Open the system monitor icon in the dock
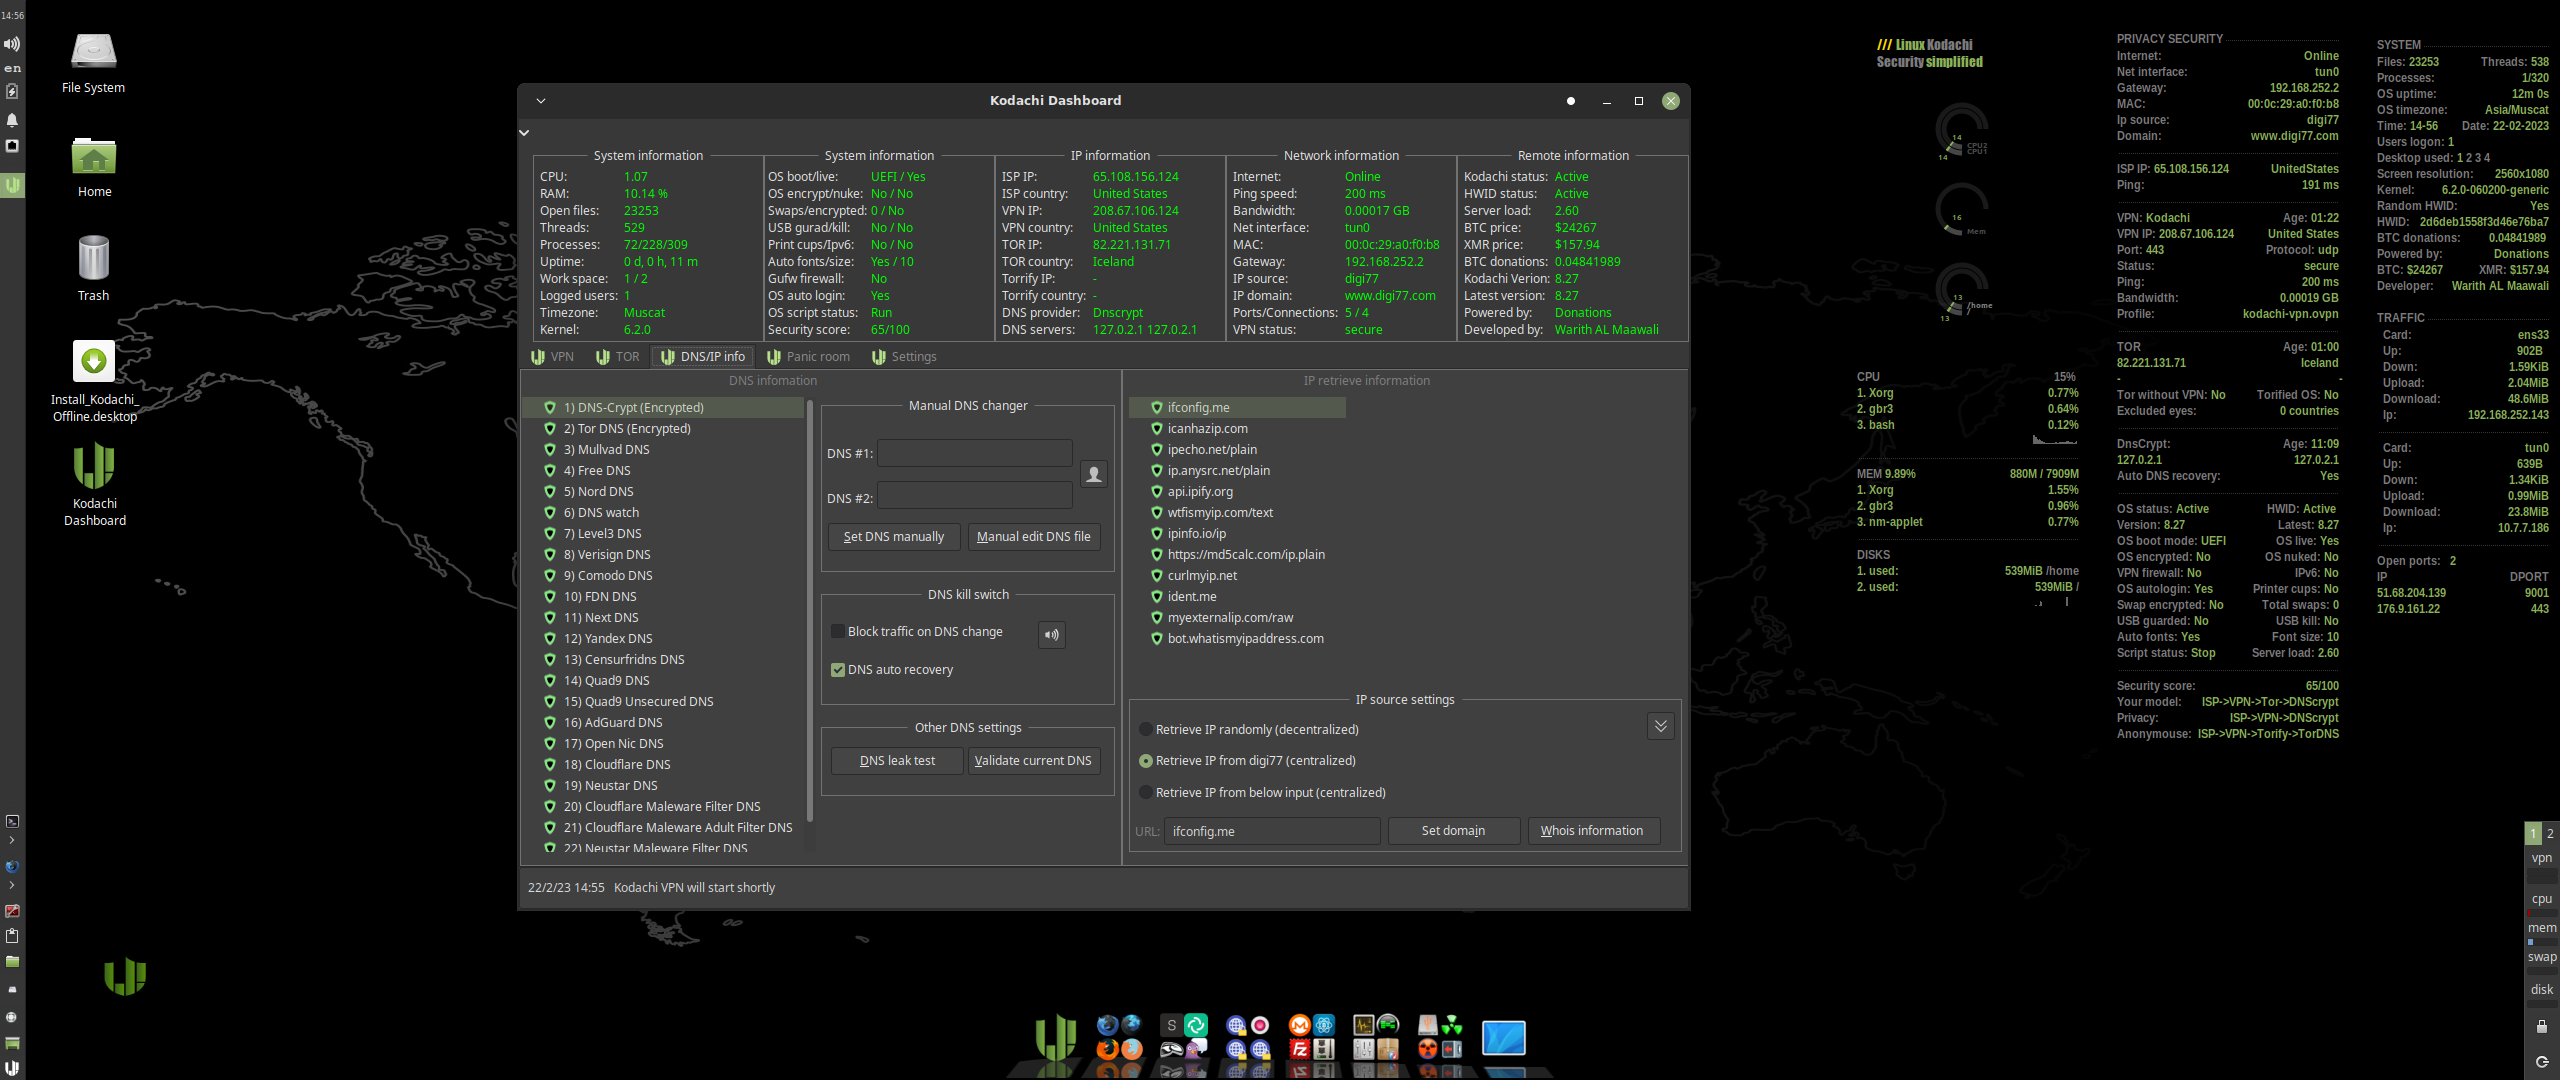Viewport: 2560px width, 1080px height. pyautogui.click(x=1364, y=1025)
